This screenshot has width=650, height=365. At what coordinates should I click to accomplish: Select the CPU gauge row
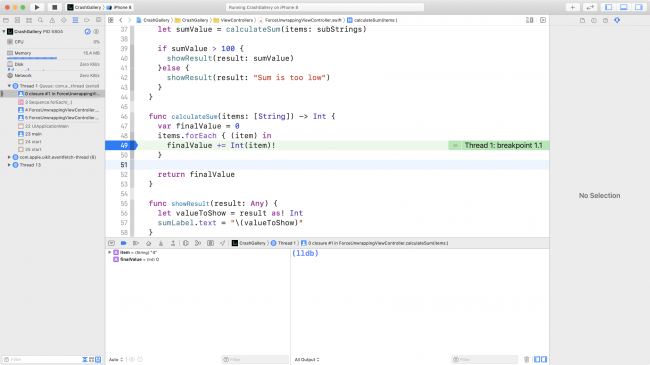tap(52, 42)
